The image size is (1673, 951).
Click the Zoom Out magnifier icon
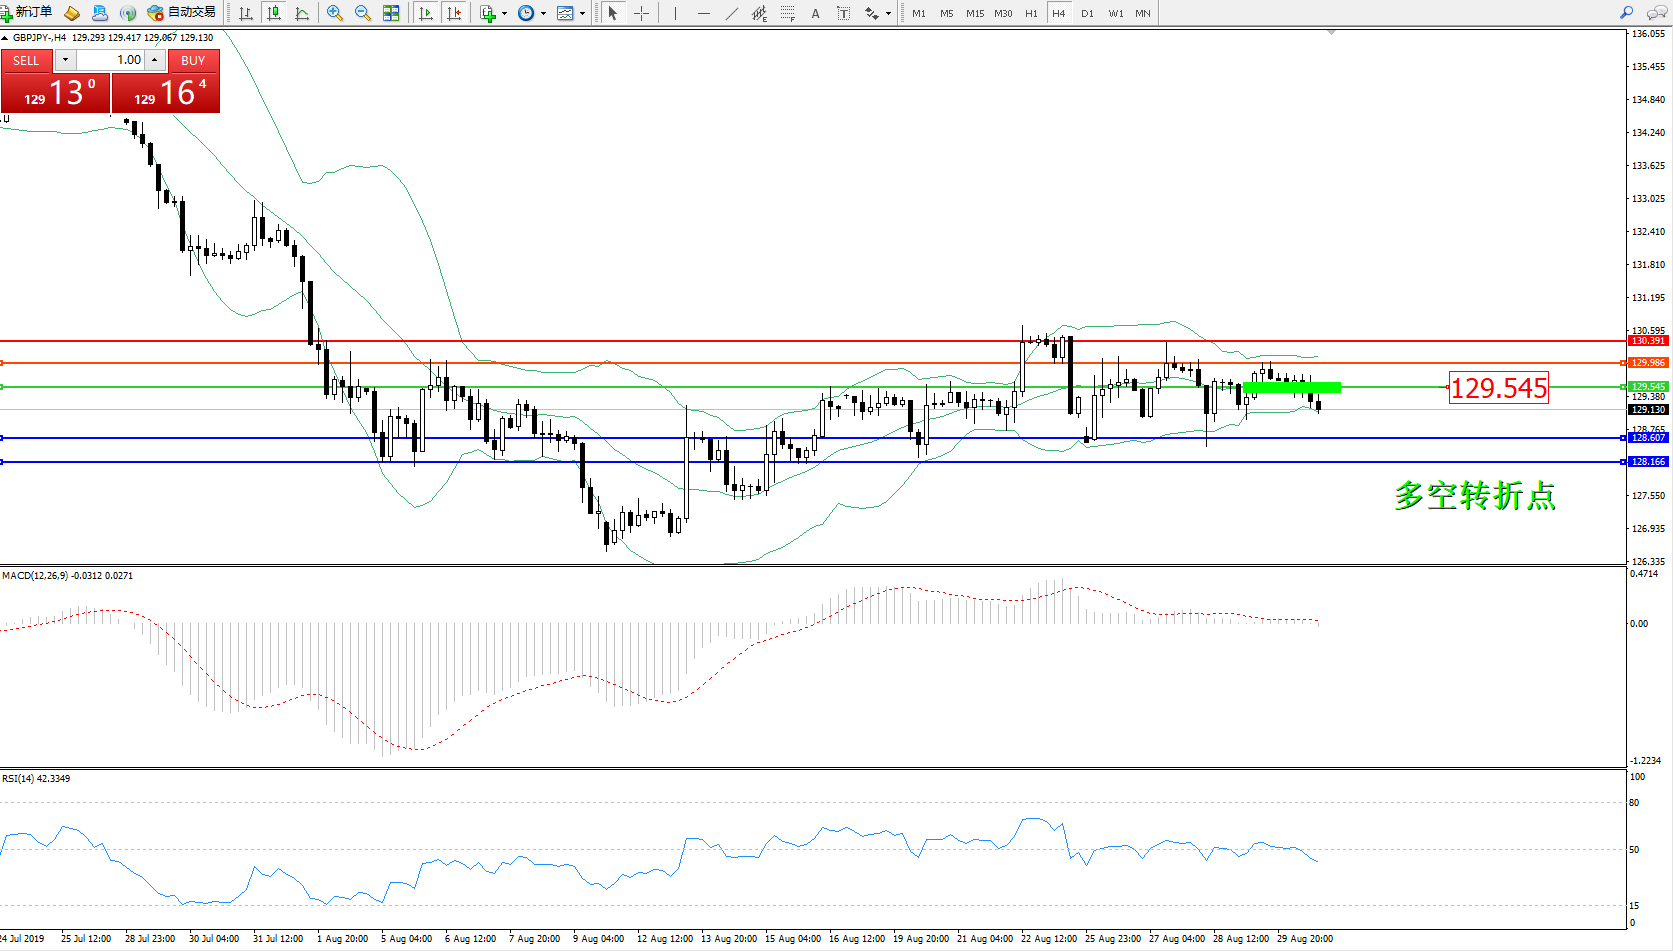click(x=363, y=13)
